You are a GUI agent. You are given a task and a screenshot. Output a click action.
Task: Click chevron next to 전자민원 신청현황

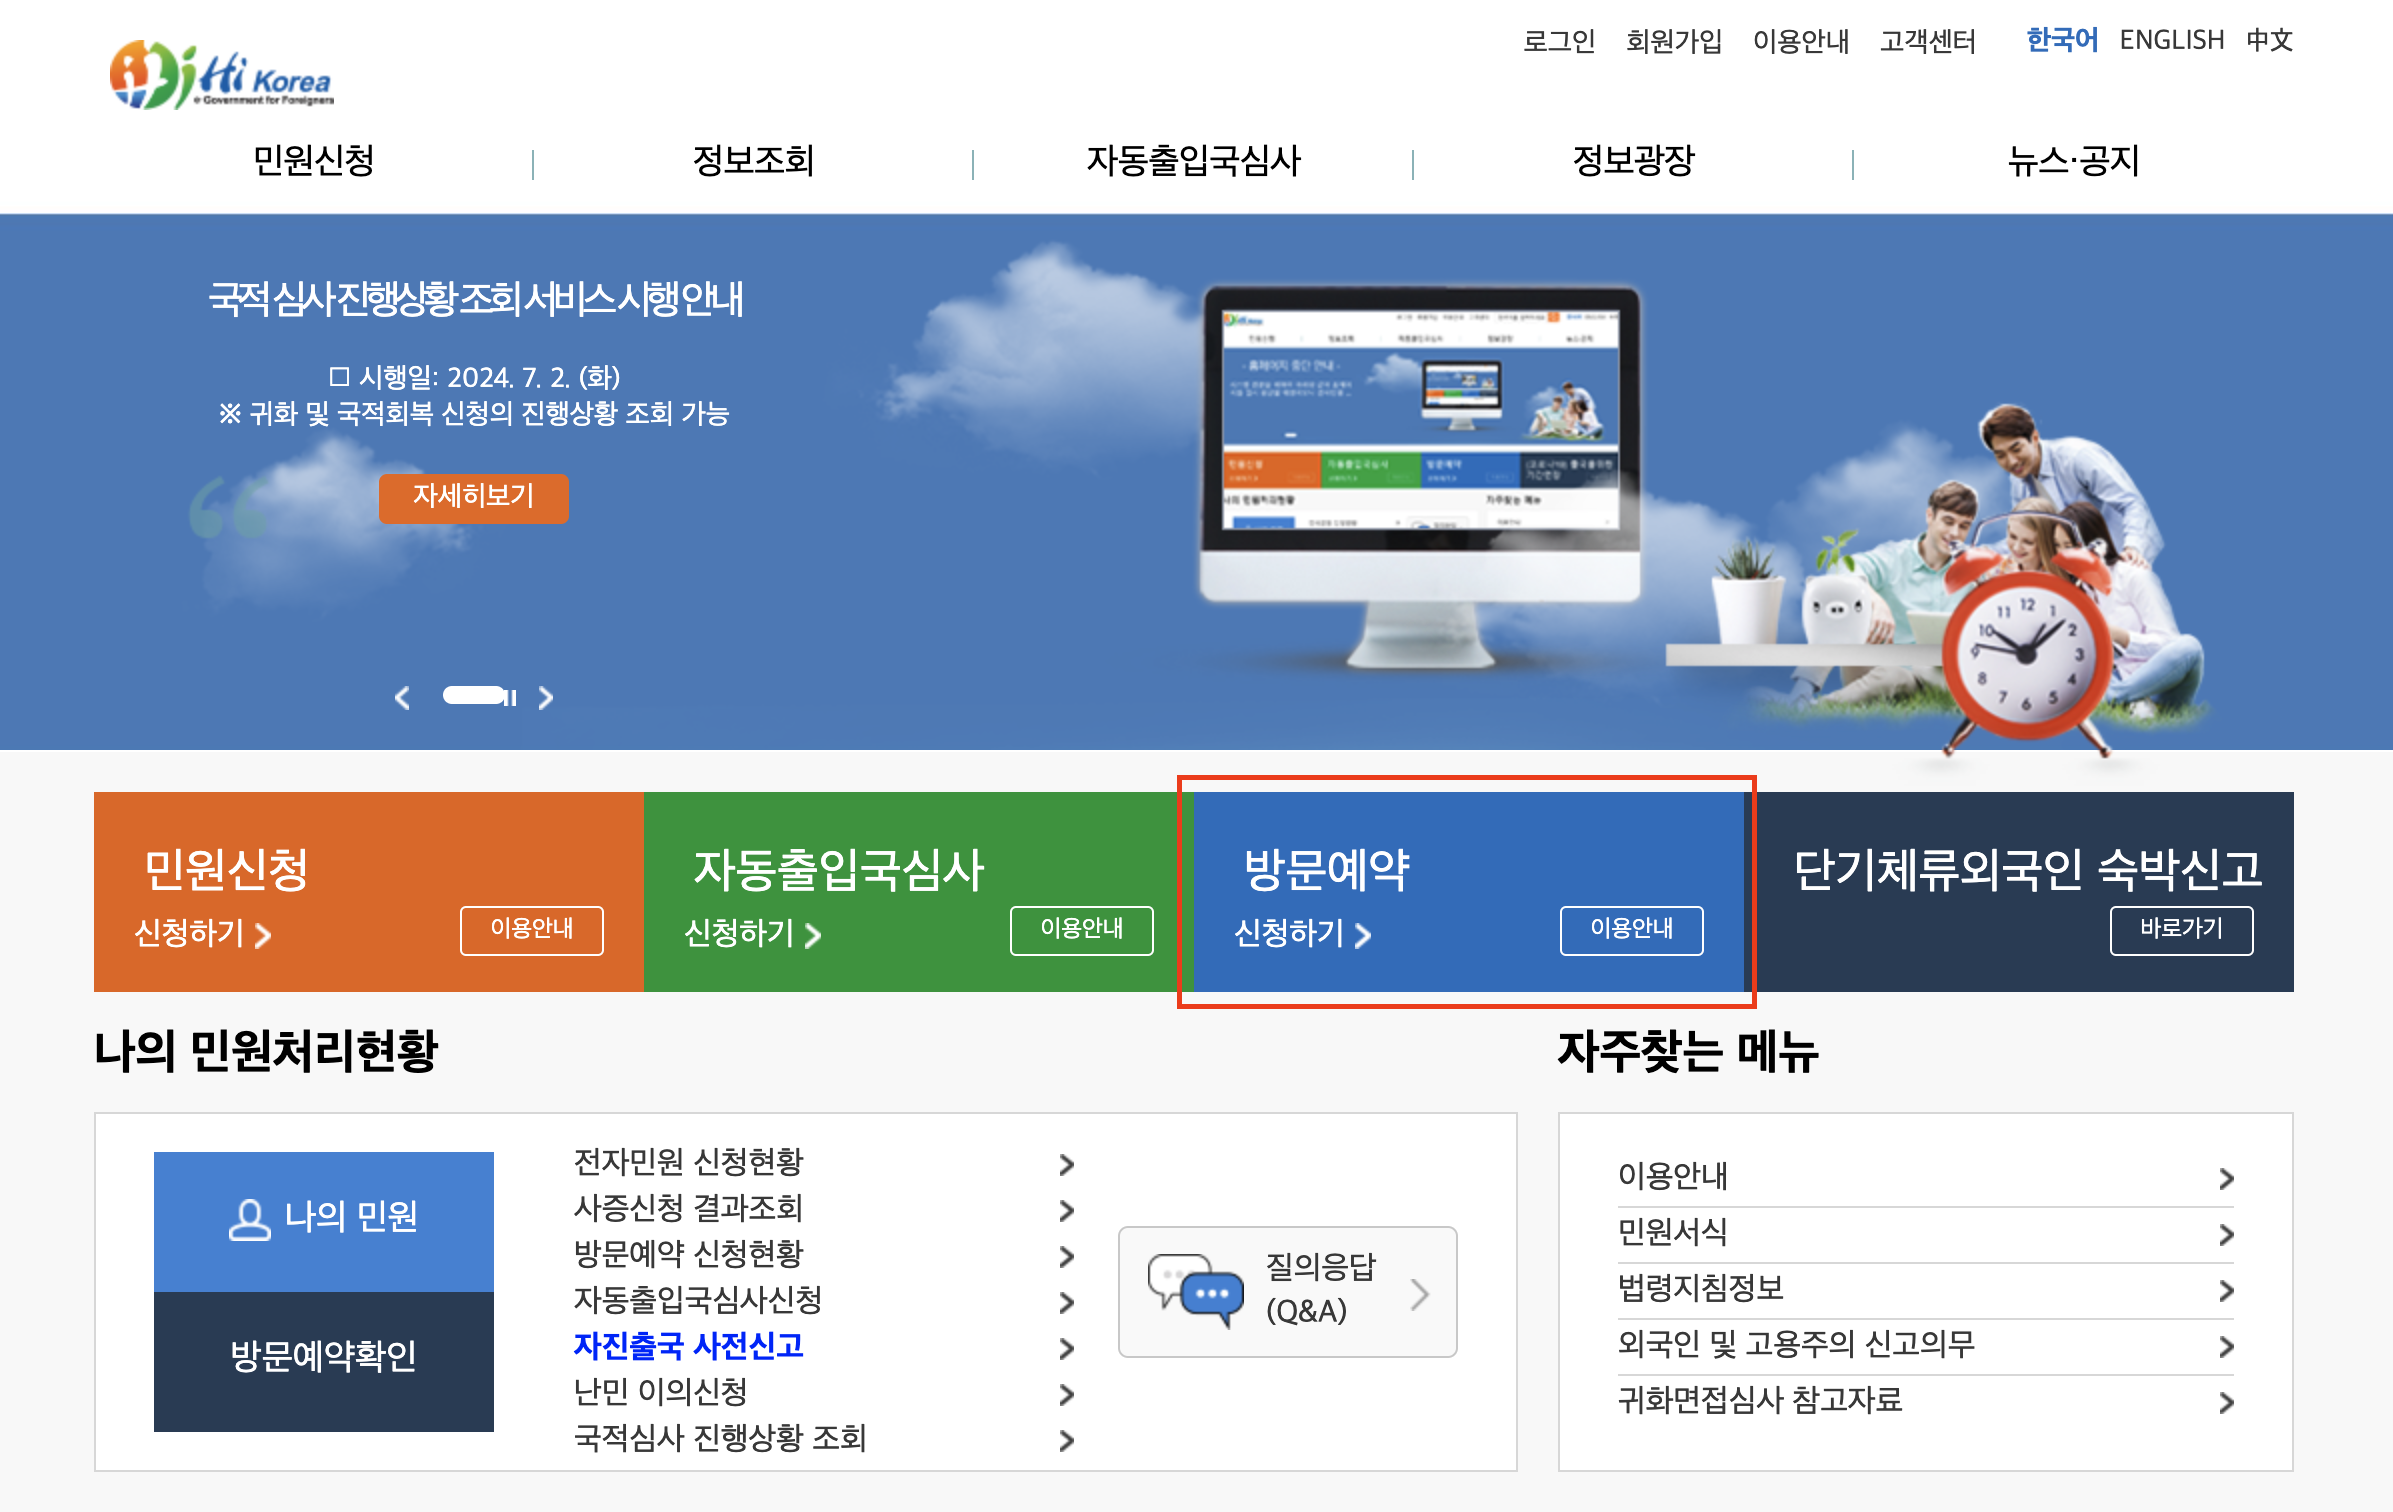click(1066, 1164)
